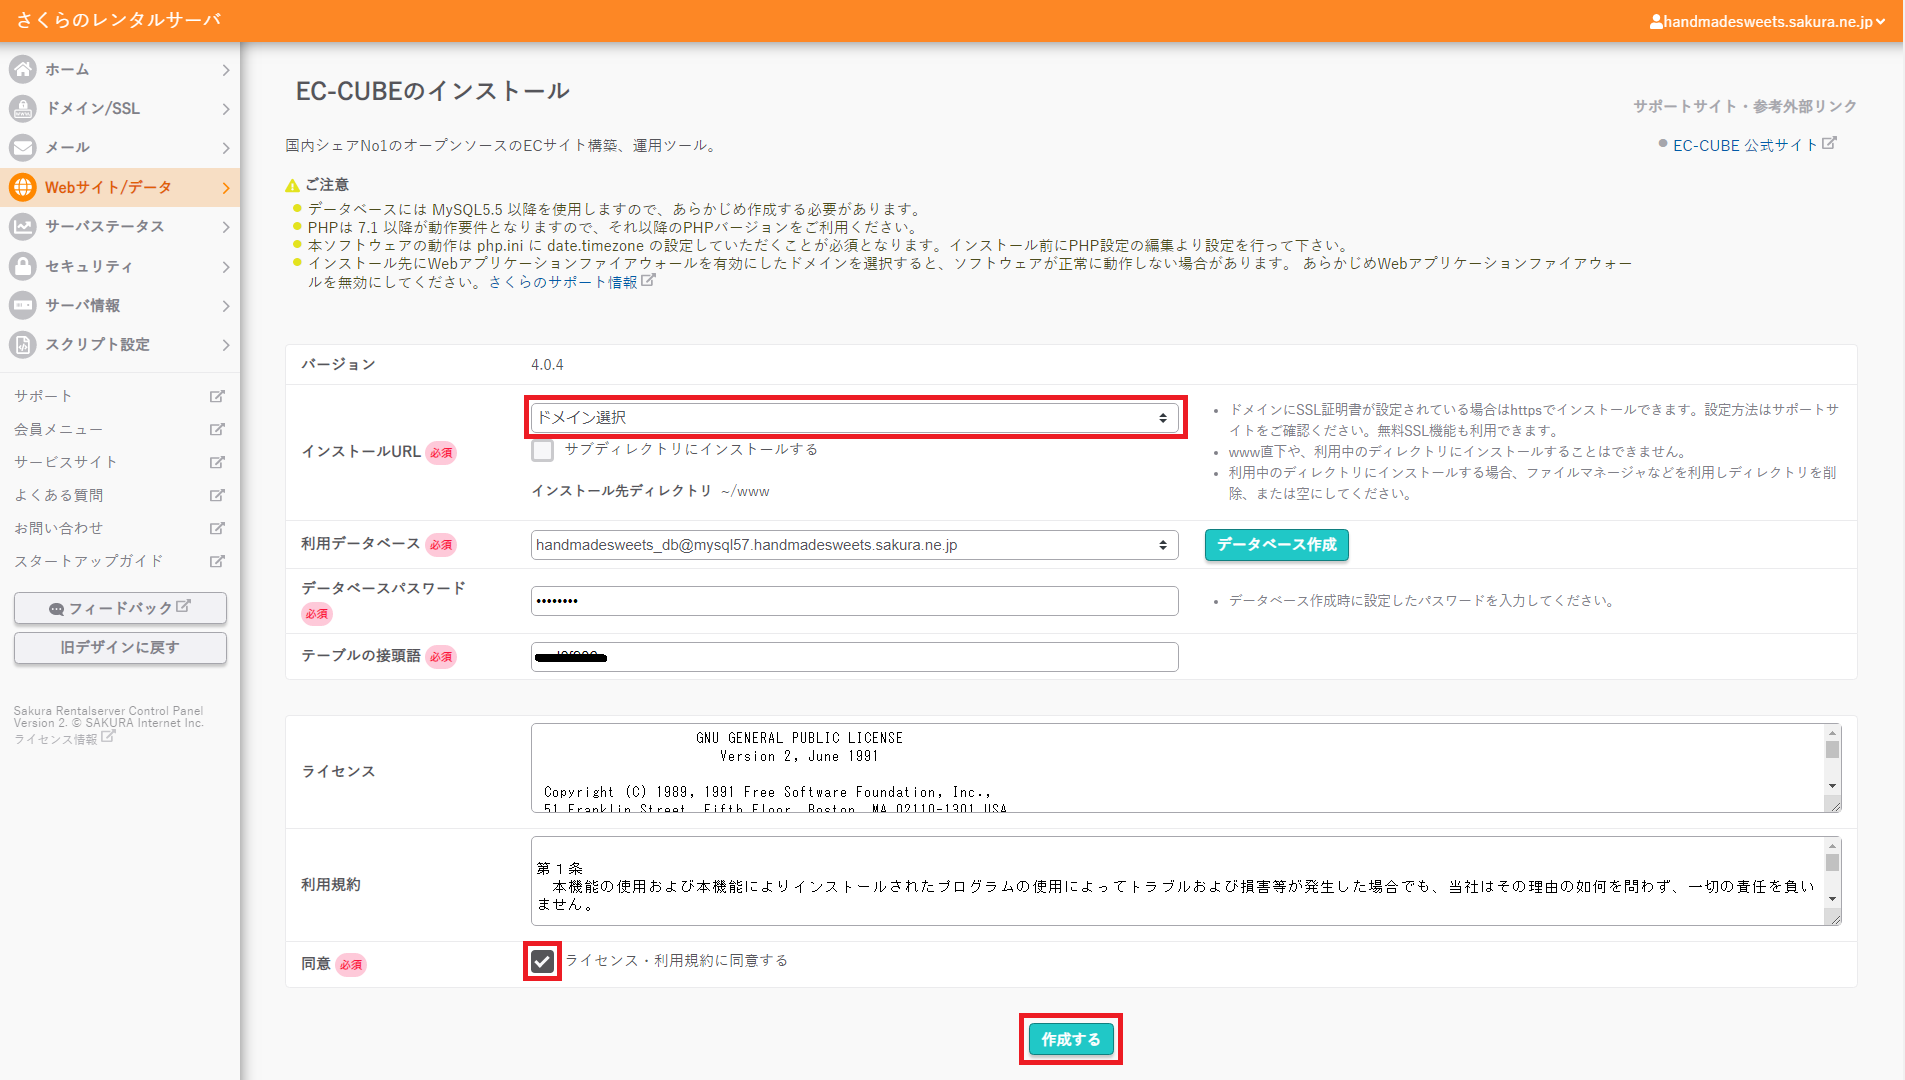Open the よくある質問 sidebar link
The height and width of the screenshot is (1080, 1905).
(x=58, y=495)
